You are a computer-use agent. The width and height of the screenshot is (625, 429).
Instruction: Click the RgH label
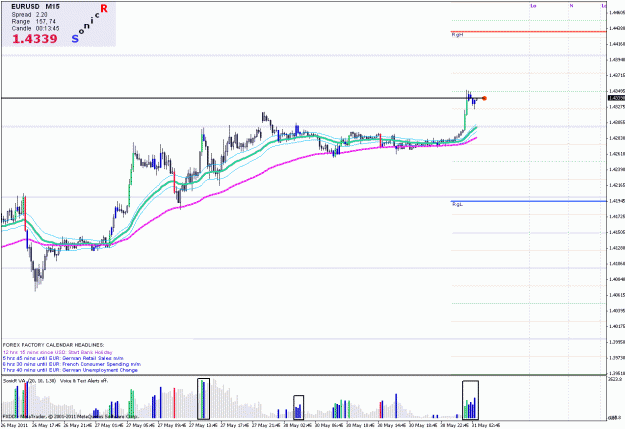click(457, 35)
